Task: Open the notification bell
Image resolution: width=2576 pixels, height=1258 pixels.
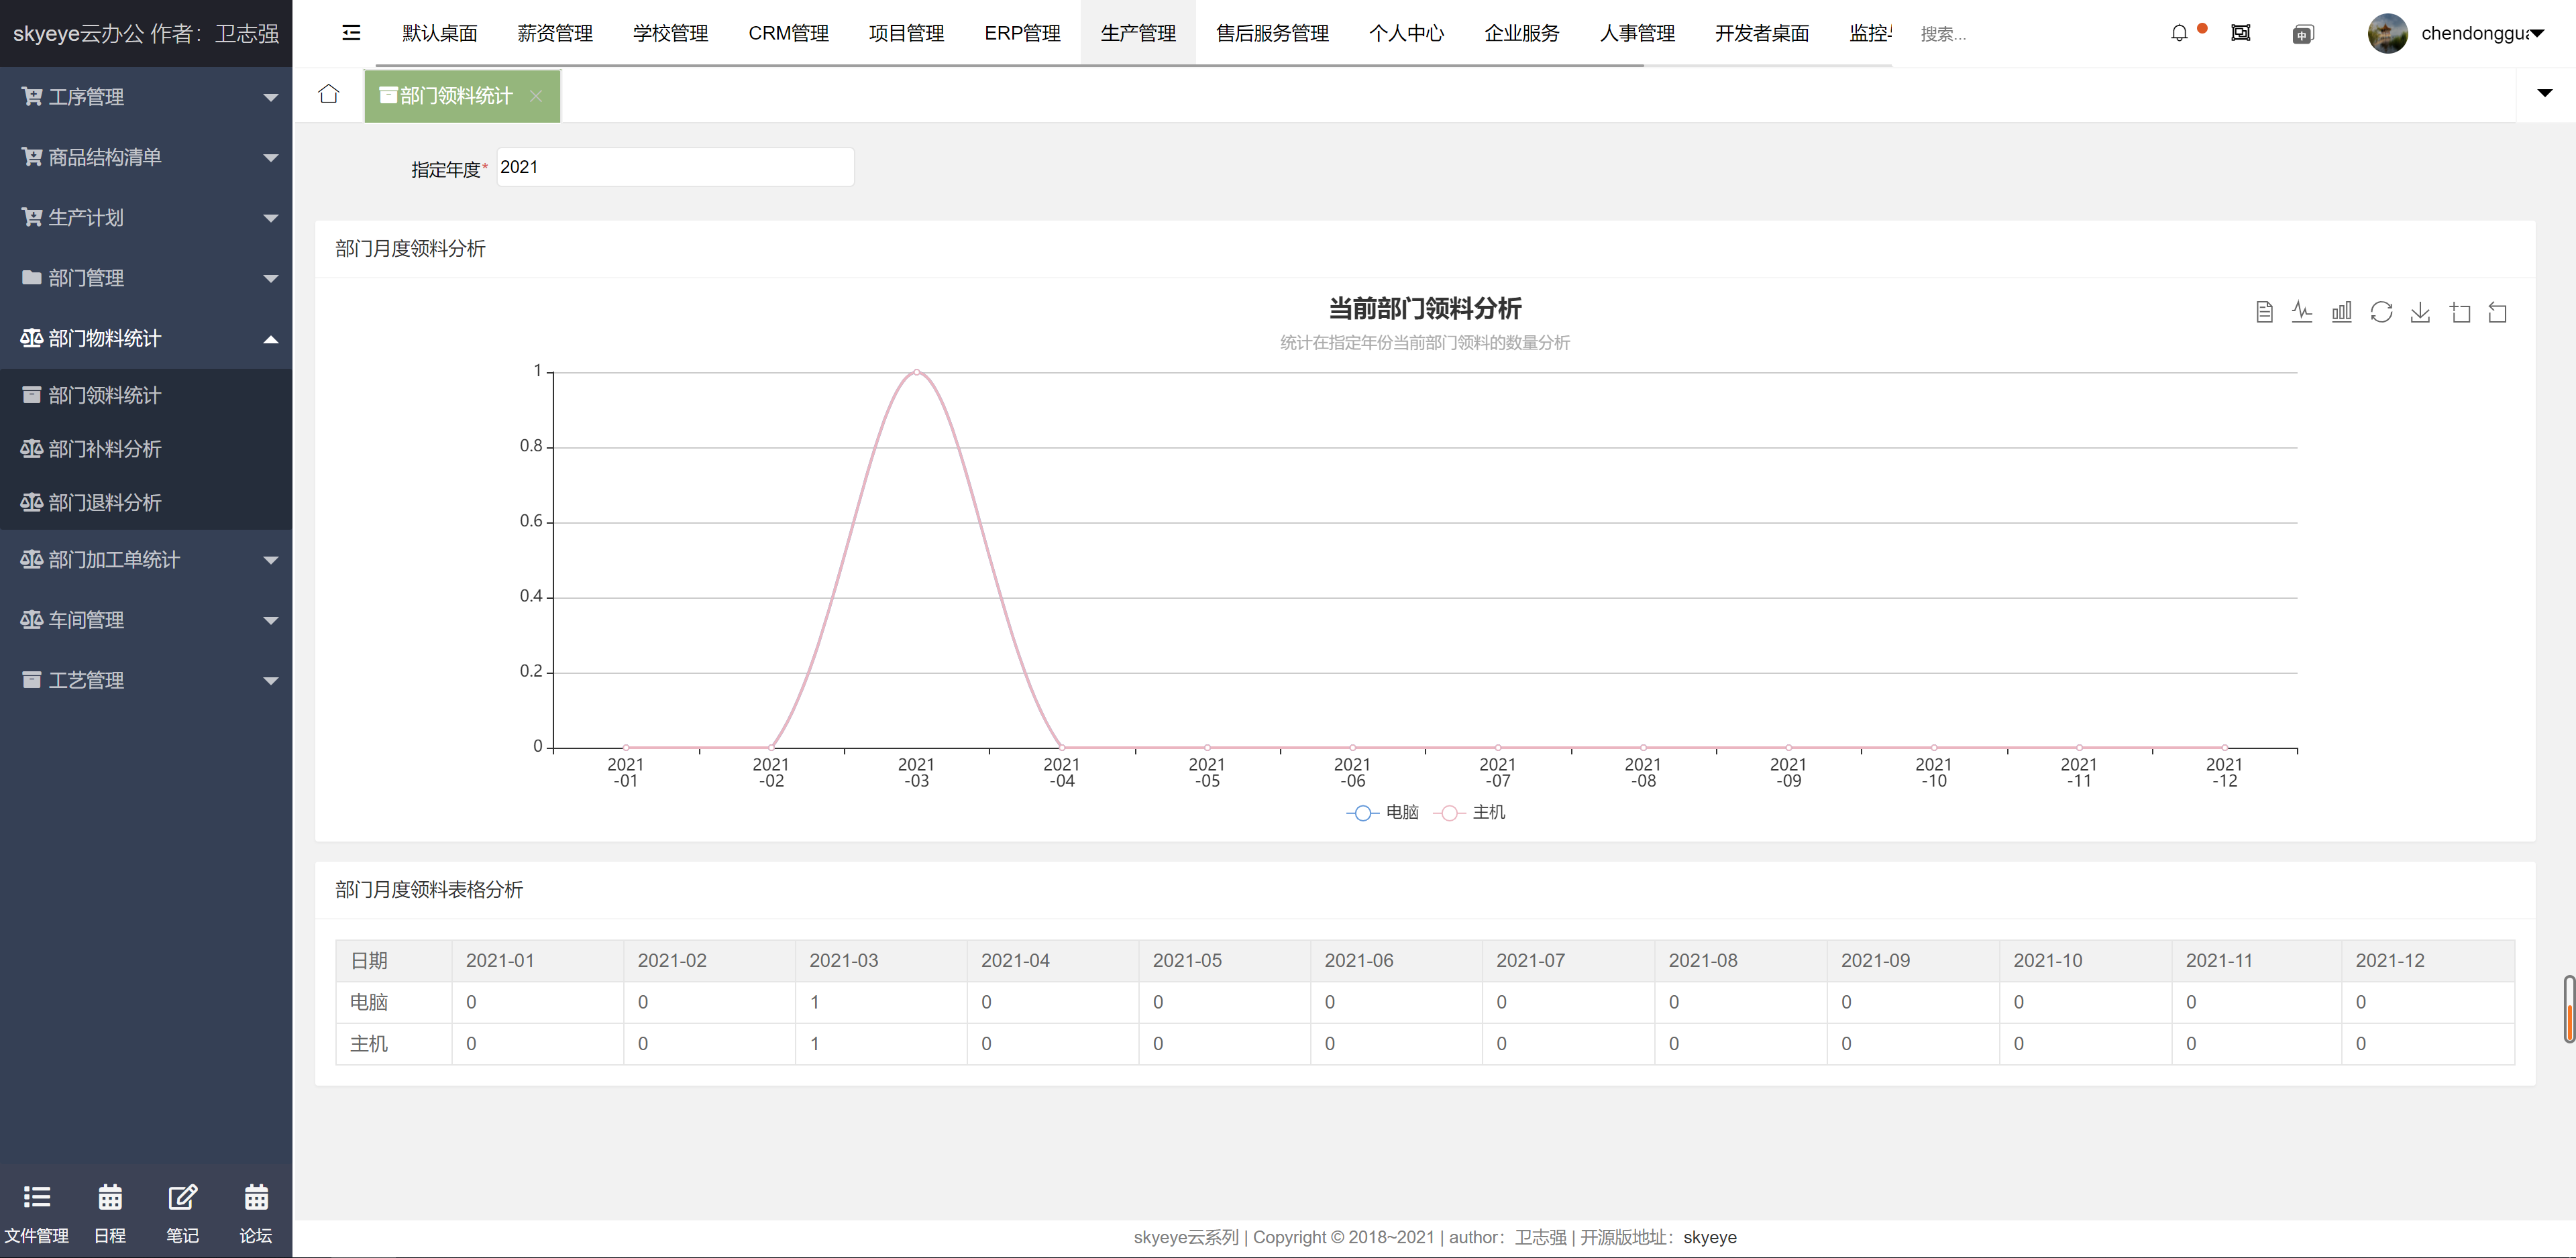Action: point(2179,33)
